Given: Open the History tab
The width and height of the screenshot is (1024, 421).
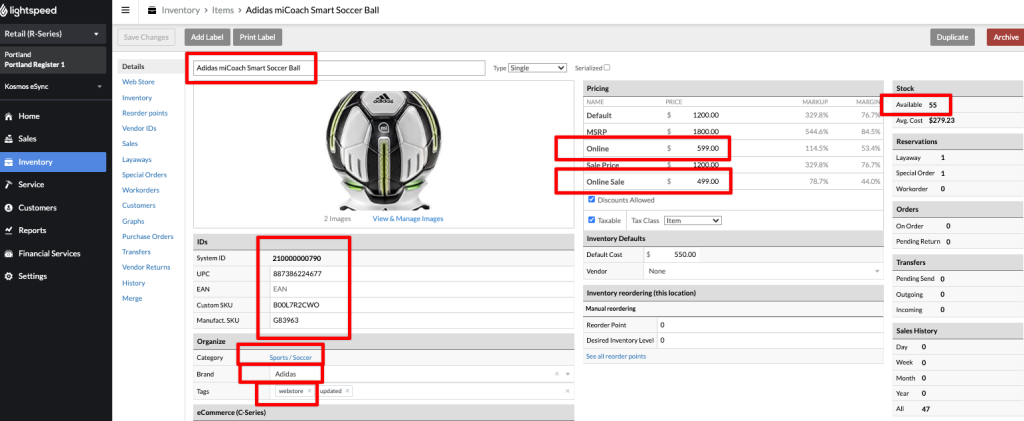Looking at the screenshot, I should 134,283.
